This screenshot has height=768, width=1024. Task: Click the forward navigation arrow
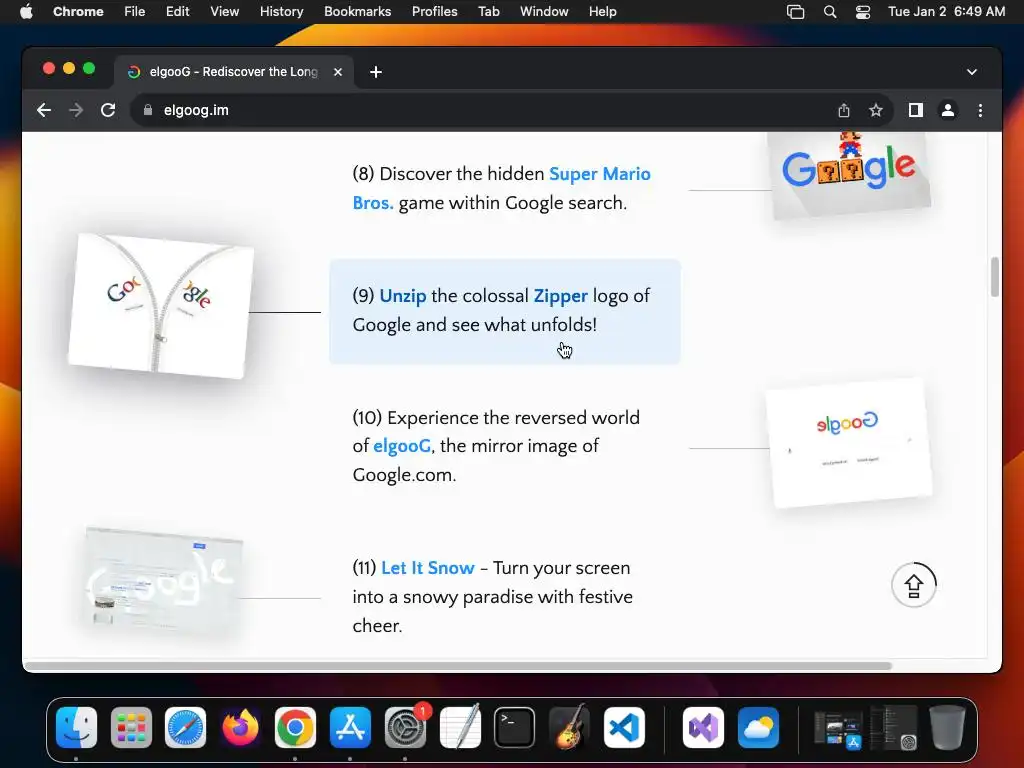[x=76, y=110]
